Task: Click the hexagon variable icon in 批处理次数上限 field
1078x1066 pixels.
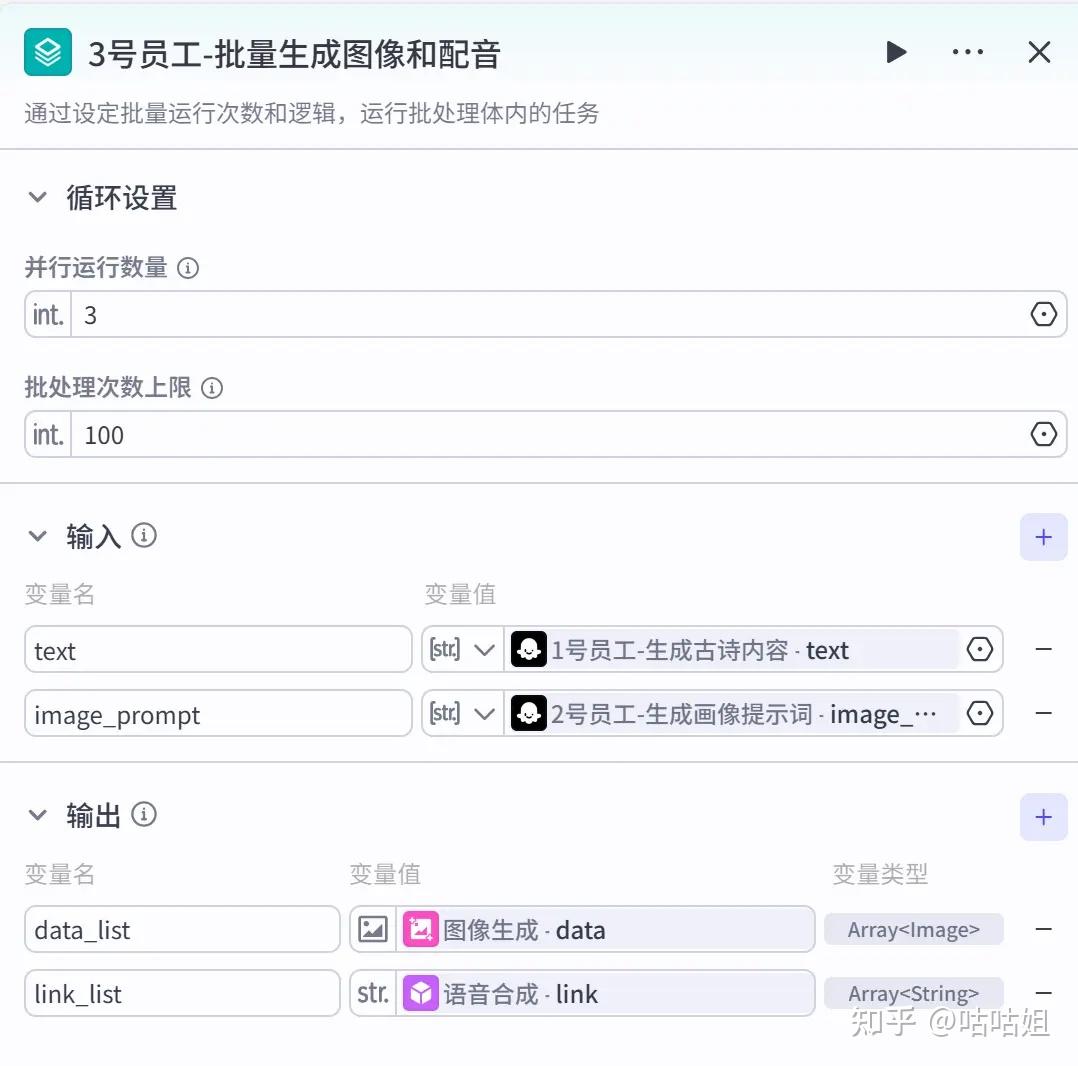Action: tap(1043, 435)
